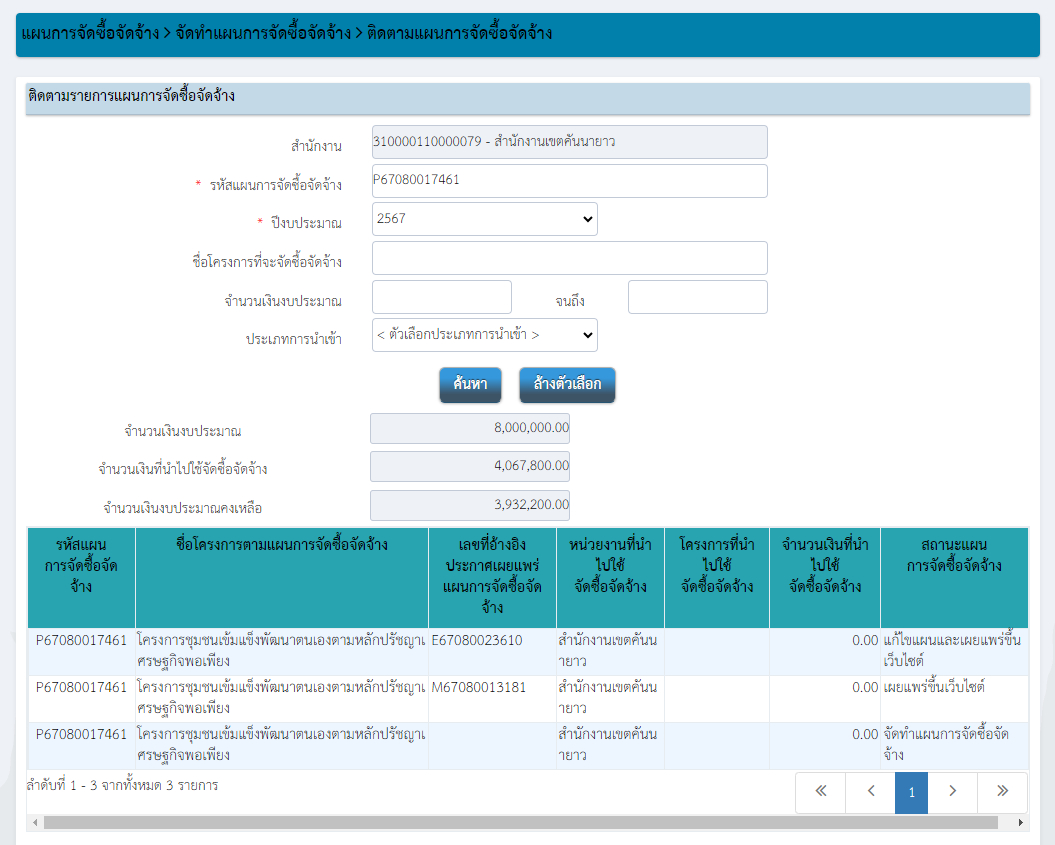Go to previous page of results

[x=870, y=792]
